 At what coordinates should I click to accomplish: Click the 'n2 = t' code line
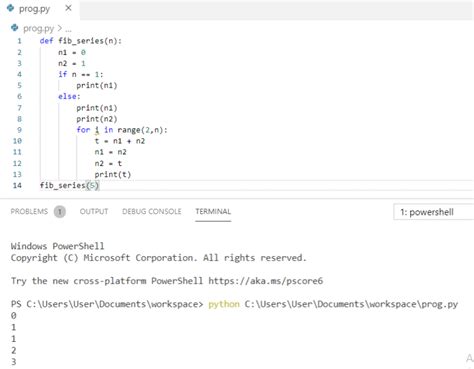point(108,163)
